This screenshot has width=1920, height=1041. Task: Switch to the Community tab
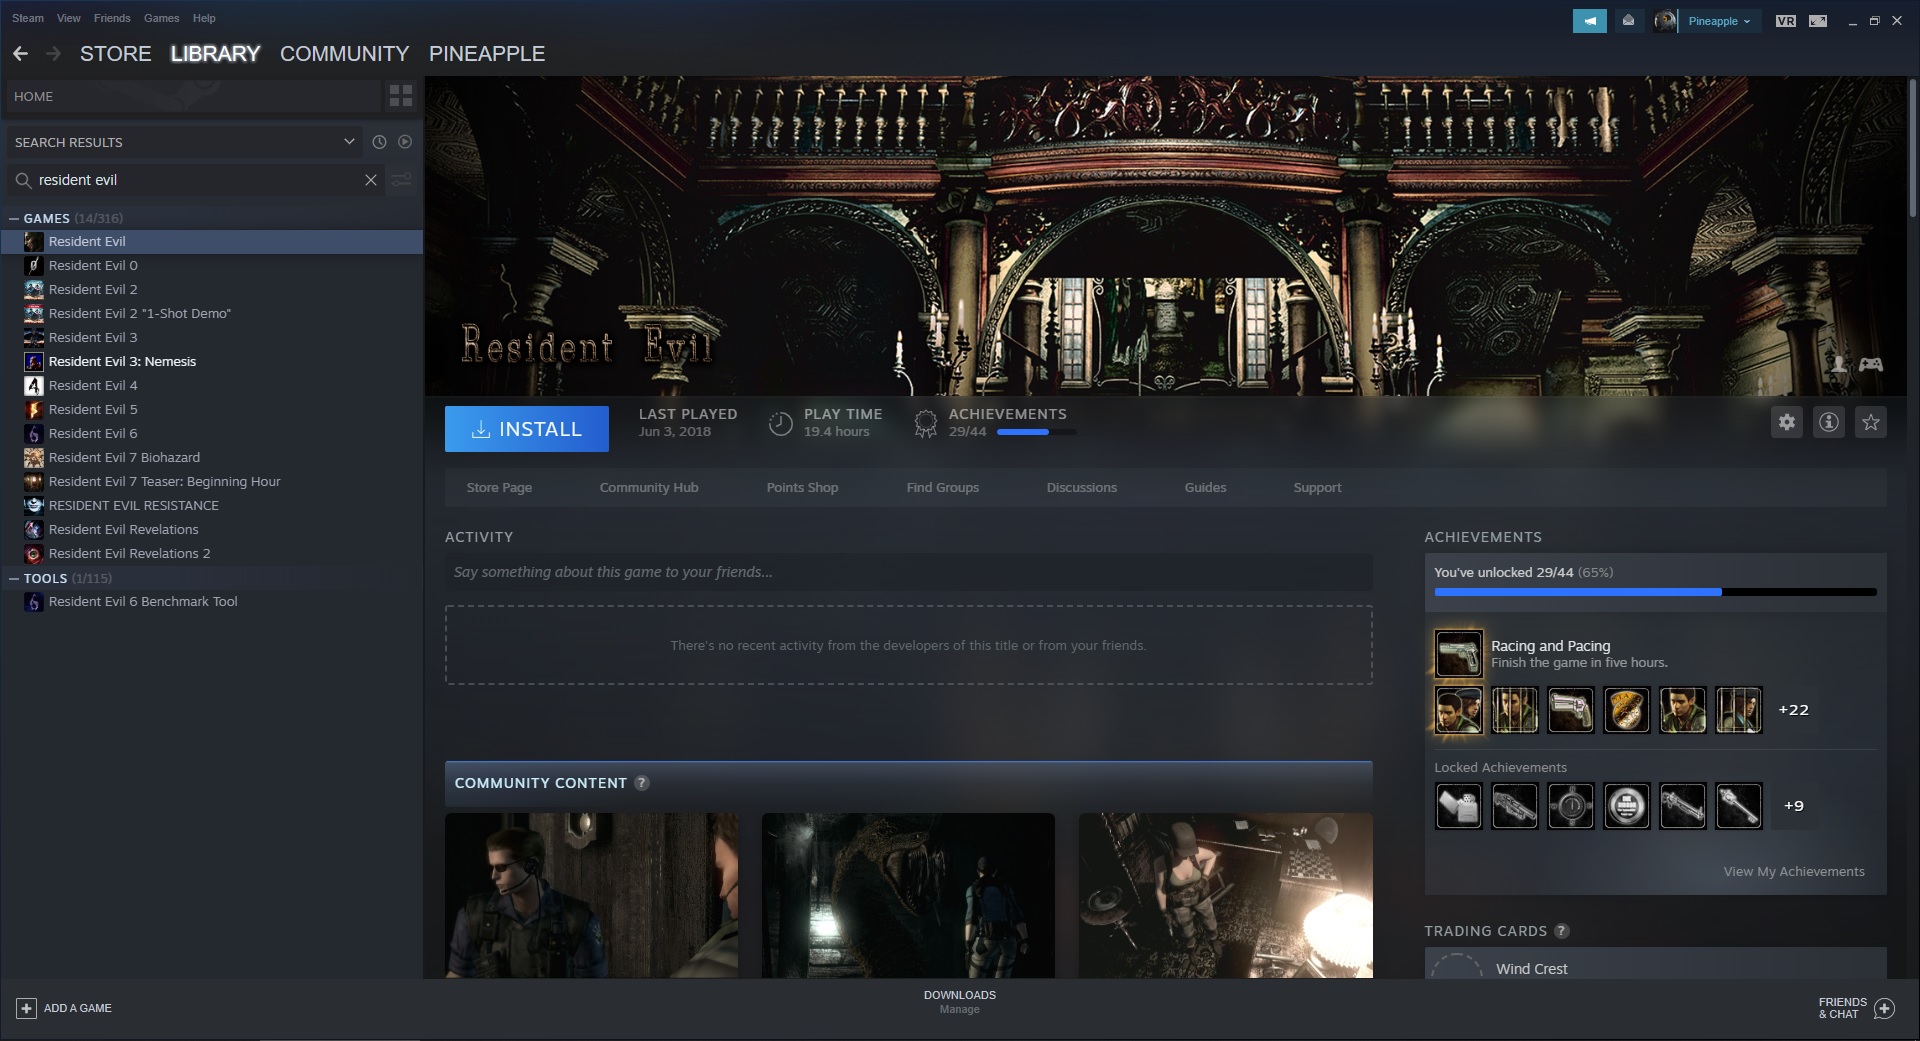coord(344,53)
